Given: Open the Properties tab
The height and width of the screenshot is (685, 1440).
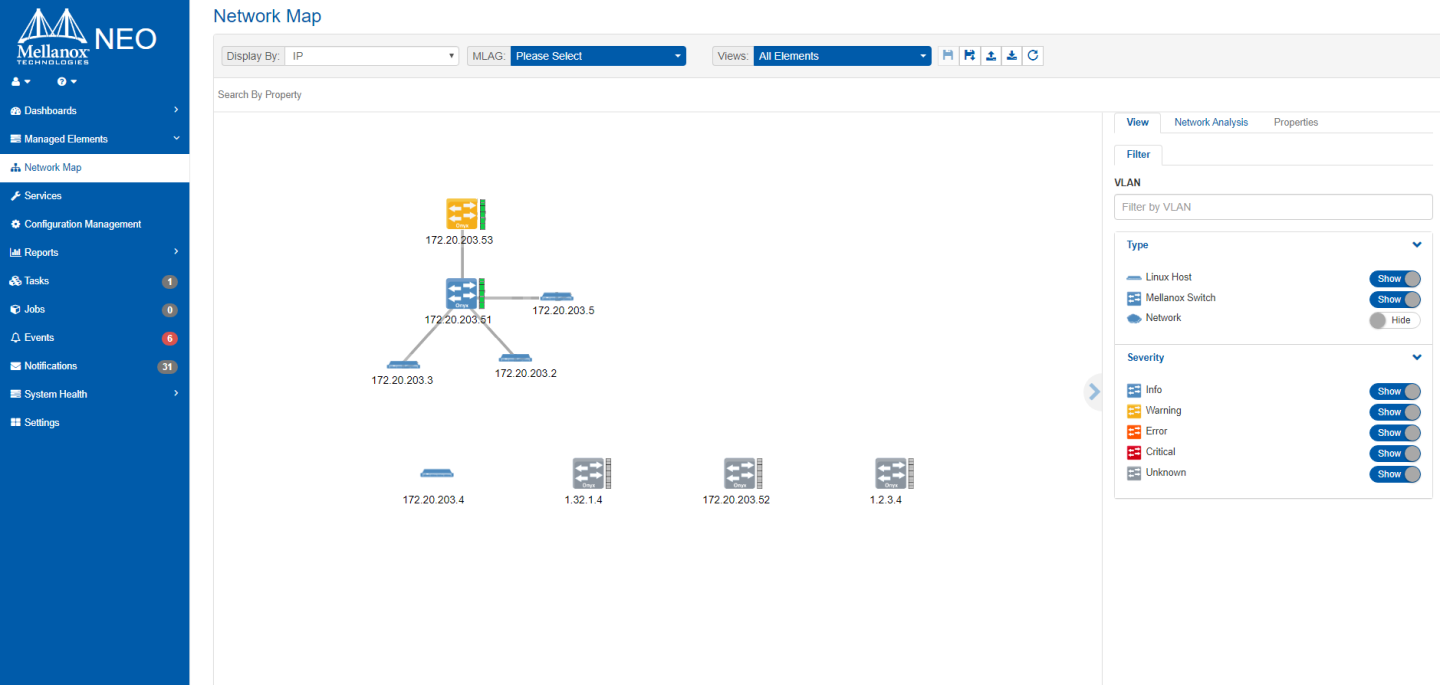Looking at the screenshot, I should coord(1295,122).
